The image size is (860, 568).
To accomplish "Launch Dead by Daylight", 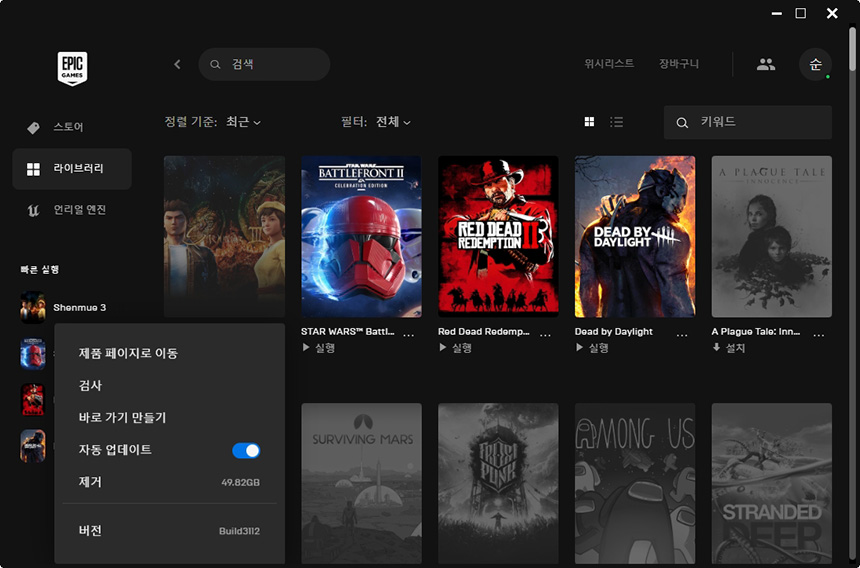I will pyautogui.click(x=592, y=348).
